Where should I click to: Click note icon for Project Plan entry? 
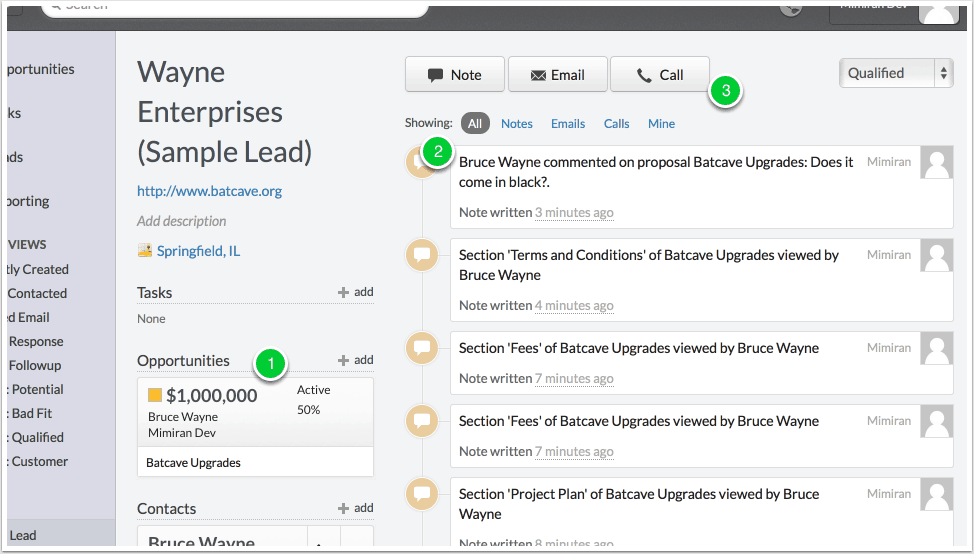point(422,494)
